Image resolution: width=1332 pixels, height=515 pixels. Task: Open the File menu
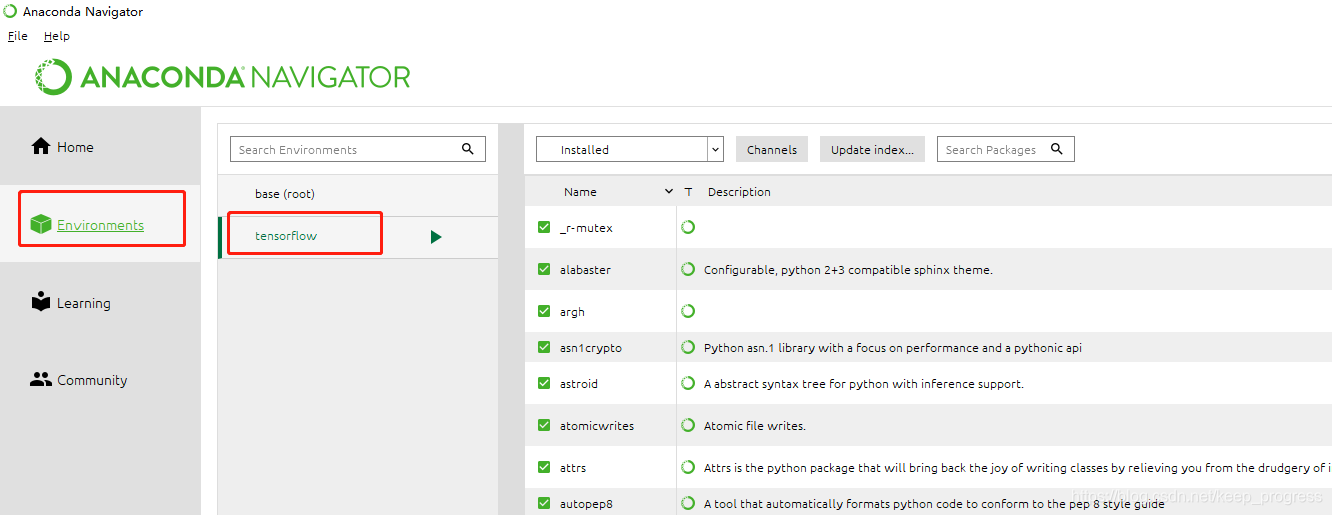coord(18,36)
